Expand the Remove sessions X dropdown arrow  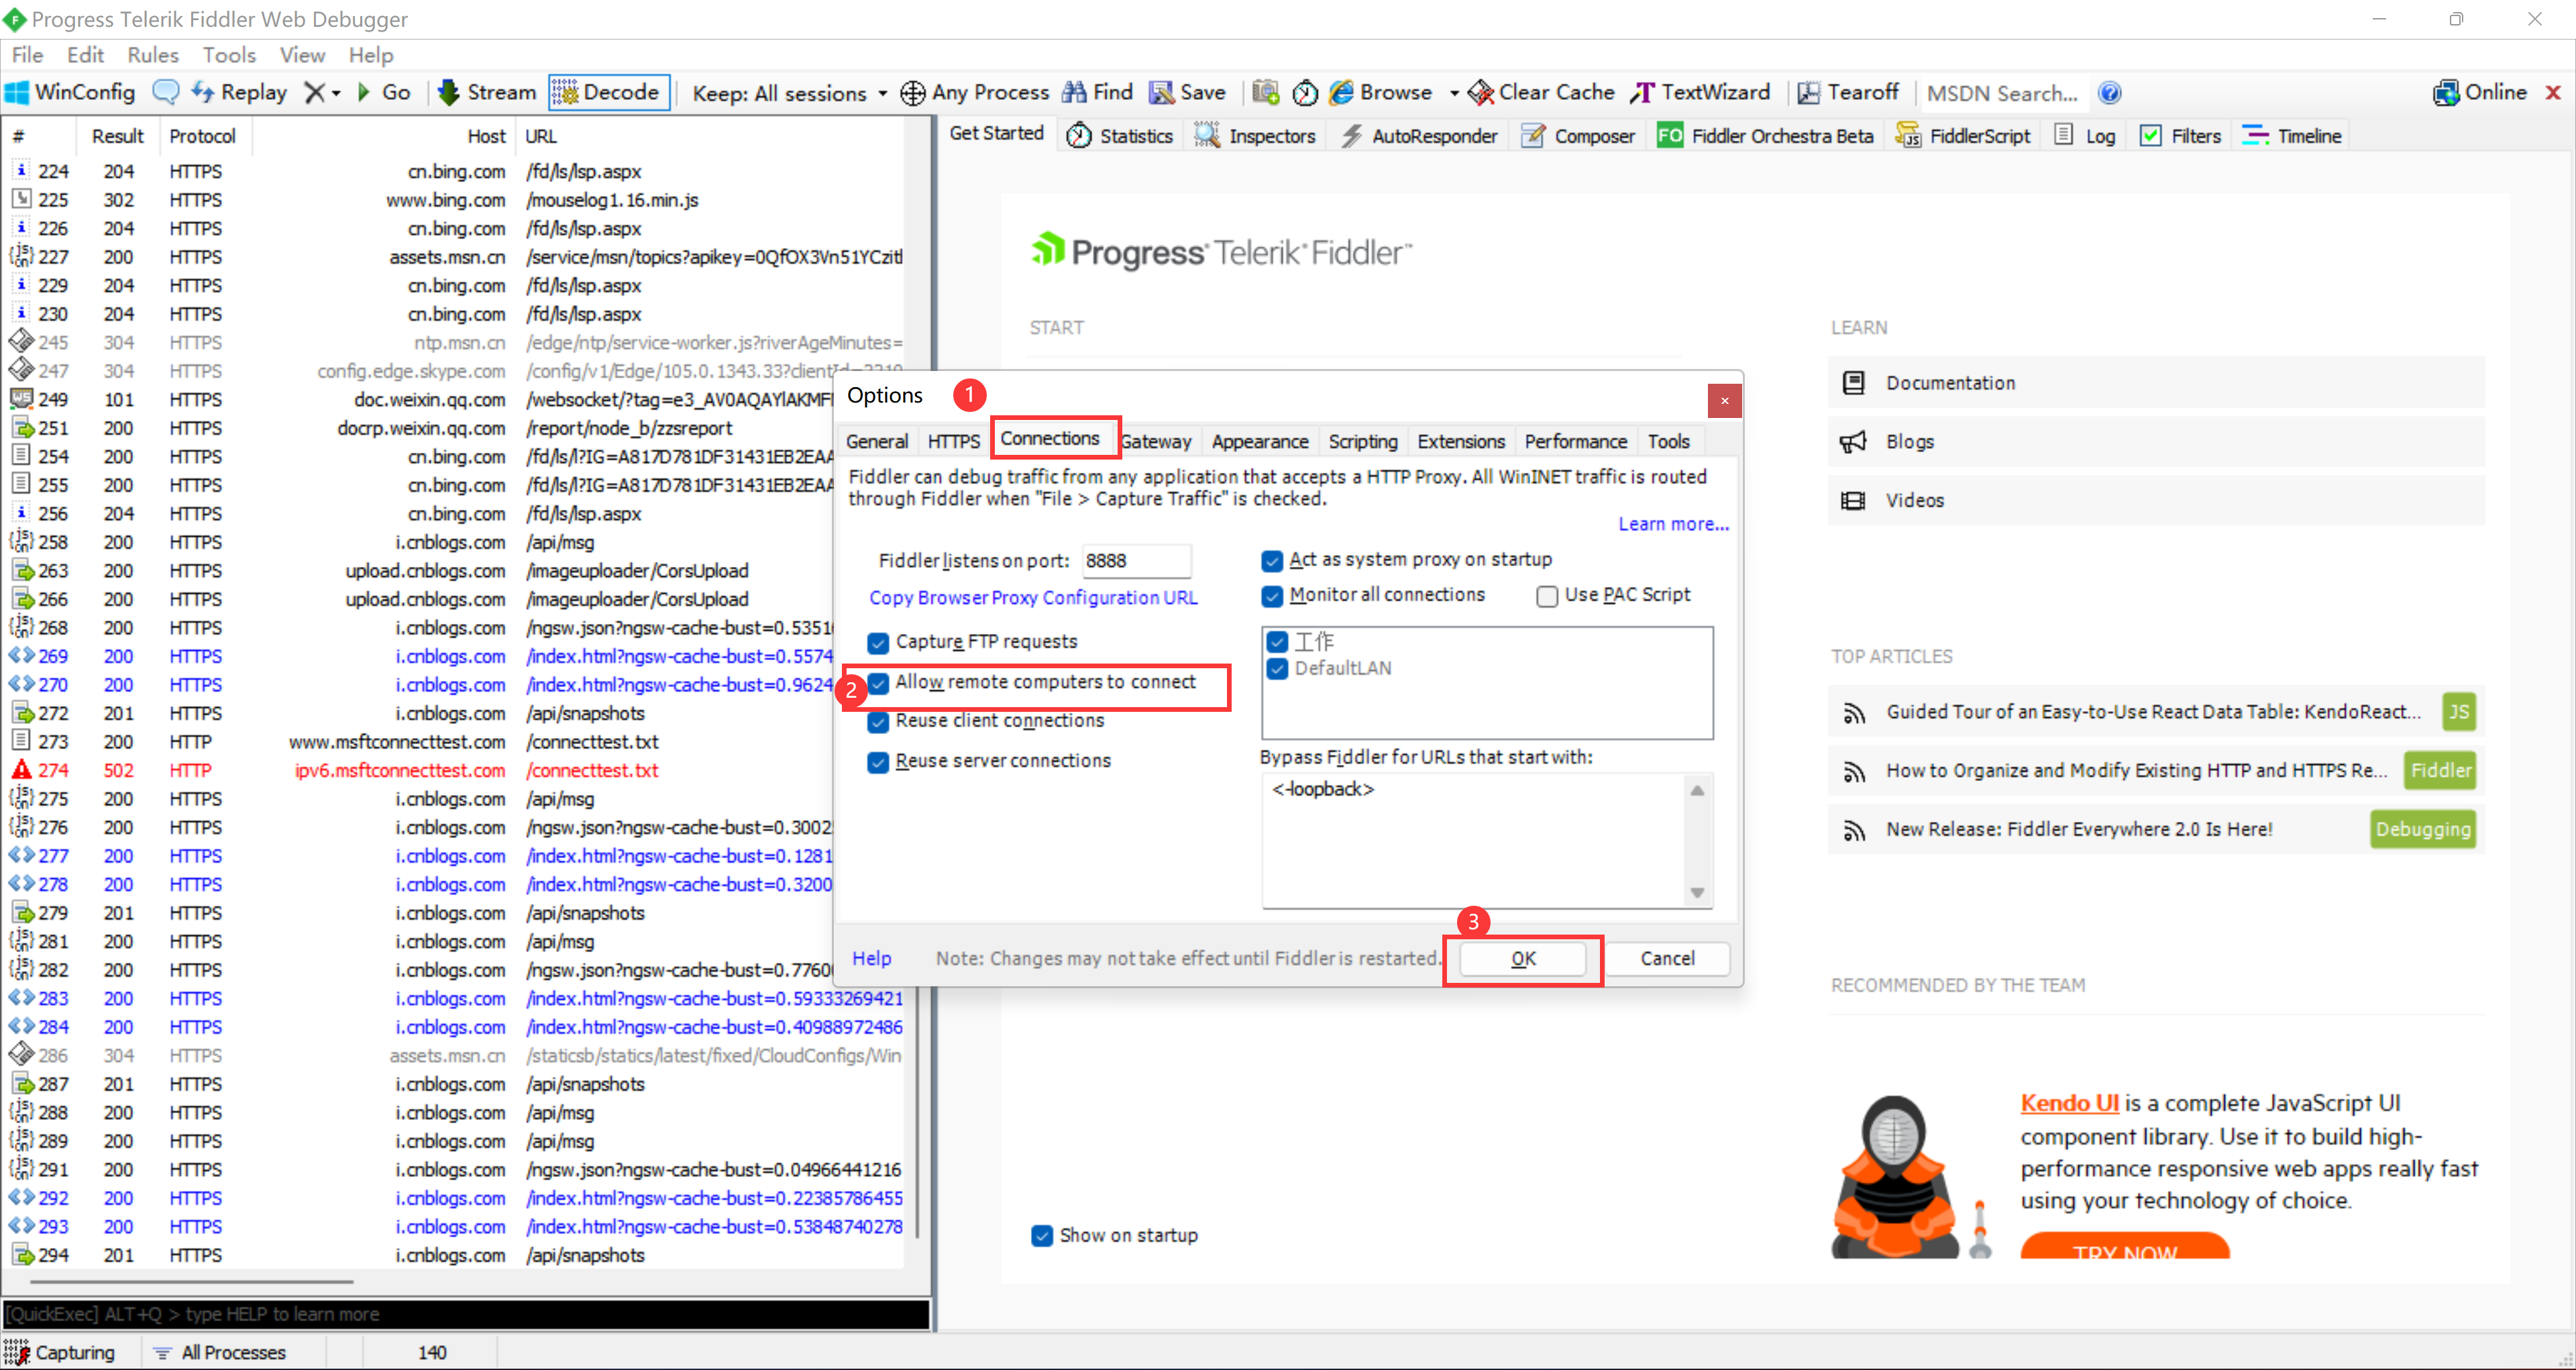[x=336, y=93]
